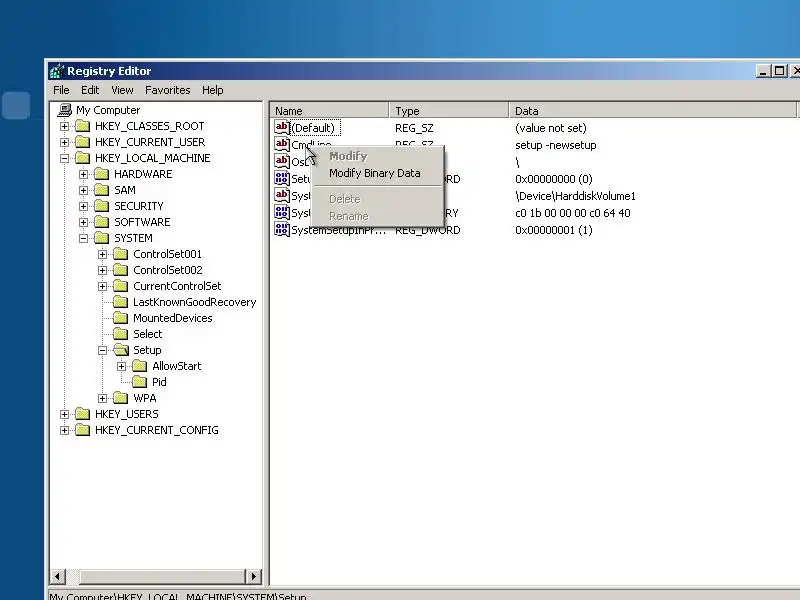Choose Modify Binary Data in context menu
This screenshot has width=800, height=600.
pos(378,173)
